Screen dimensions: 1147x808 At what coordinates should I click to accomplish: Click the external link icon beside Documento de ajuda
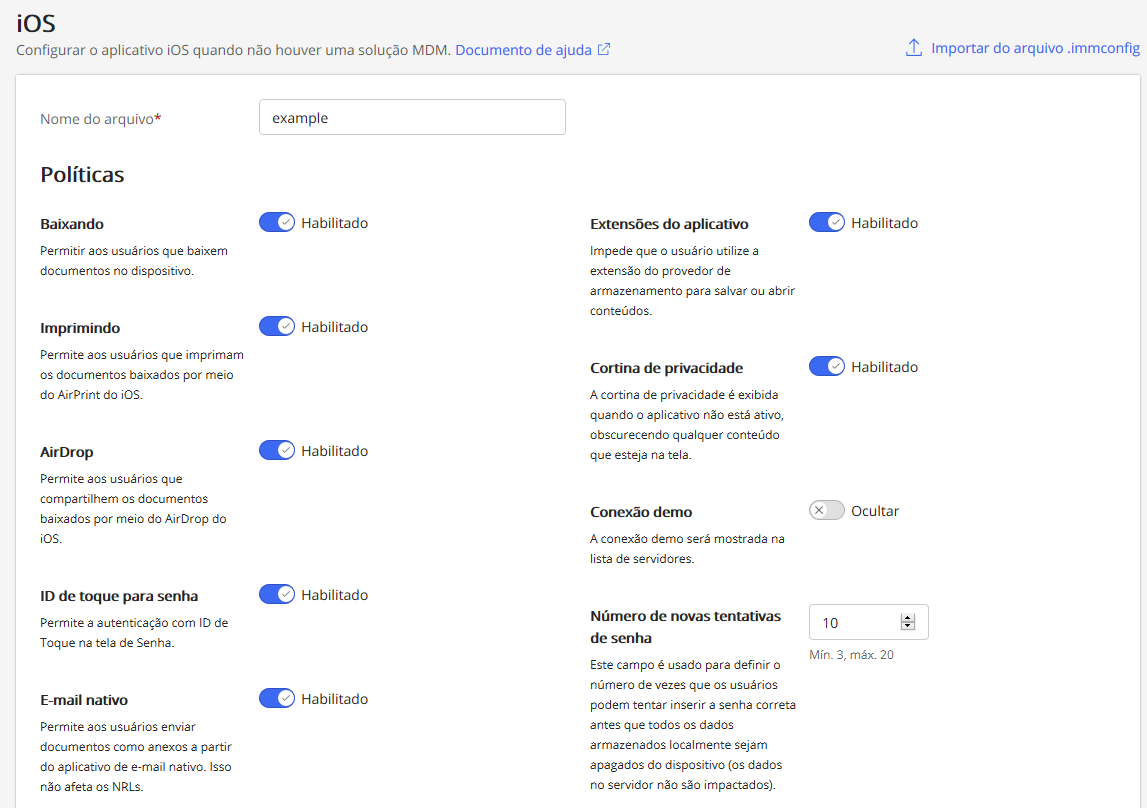604,49
